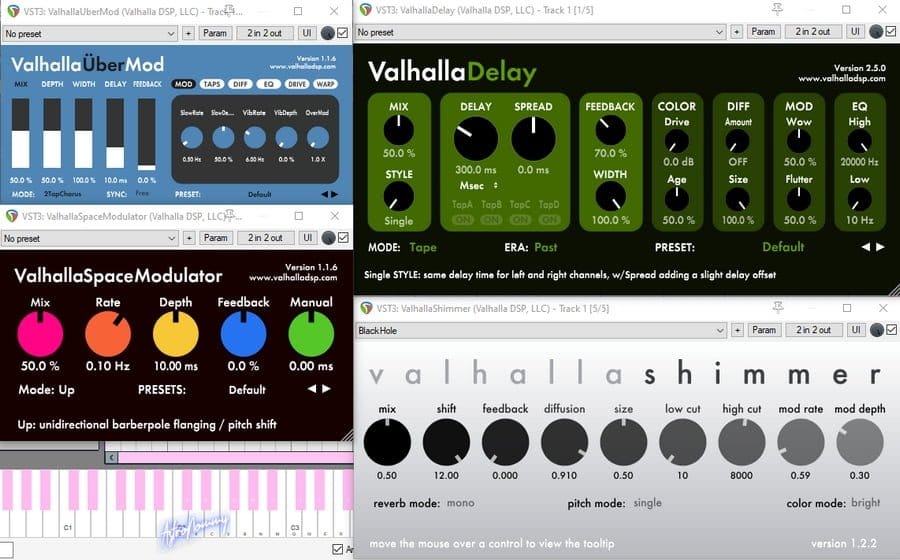Toggle TapD ON switch in ValhallaDelay
This screenshot has height=560, width=900.
(549, 220)
